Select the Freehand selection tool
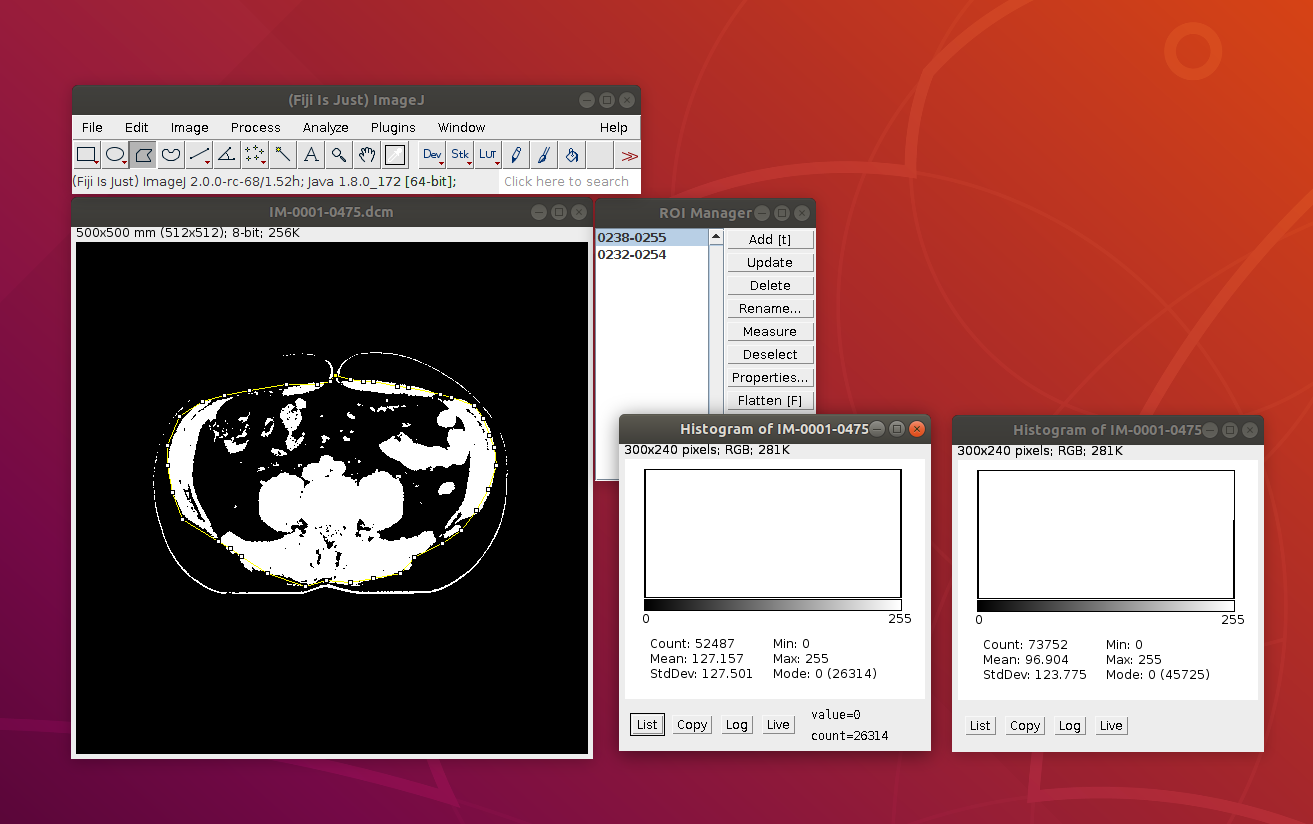This screenshot has width=1313, height=824. tap(171, 155)
